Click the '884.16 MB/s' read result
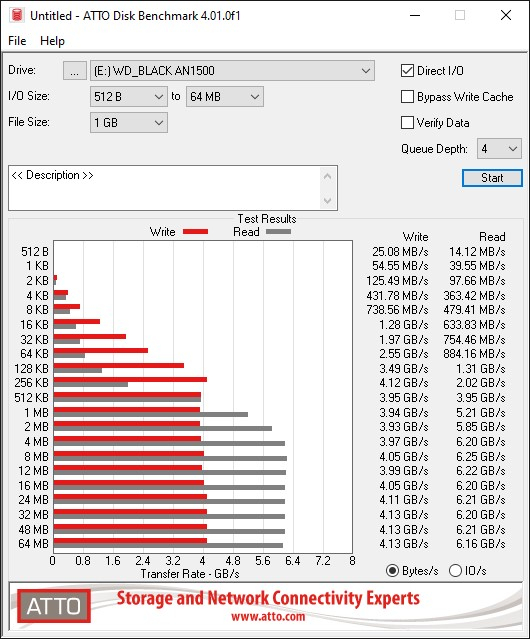This screenshot has height=639, width=530. tap(474, 353)
